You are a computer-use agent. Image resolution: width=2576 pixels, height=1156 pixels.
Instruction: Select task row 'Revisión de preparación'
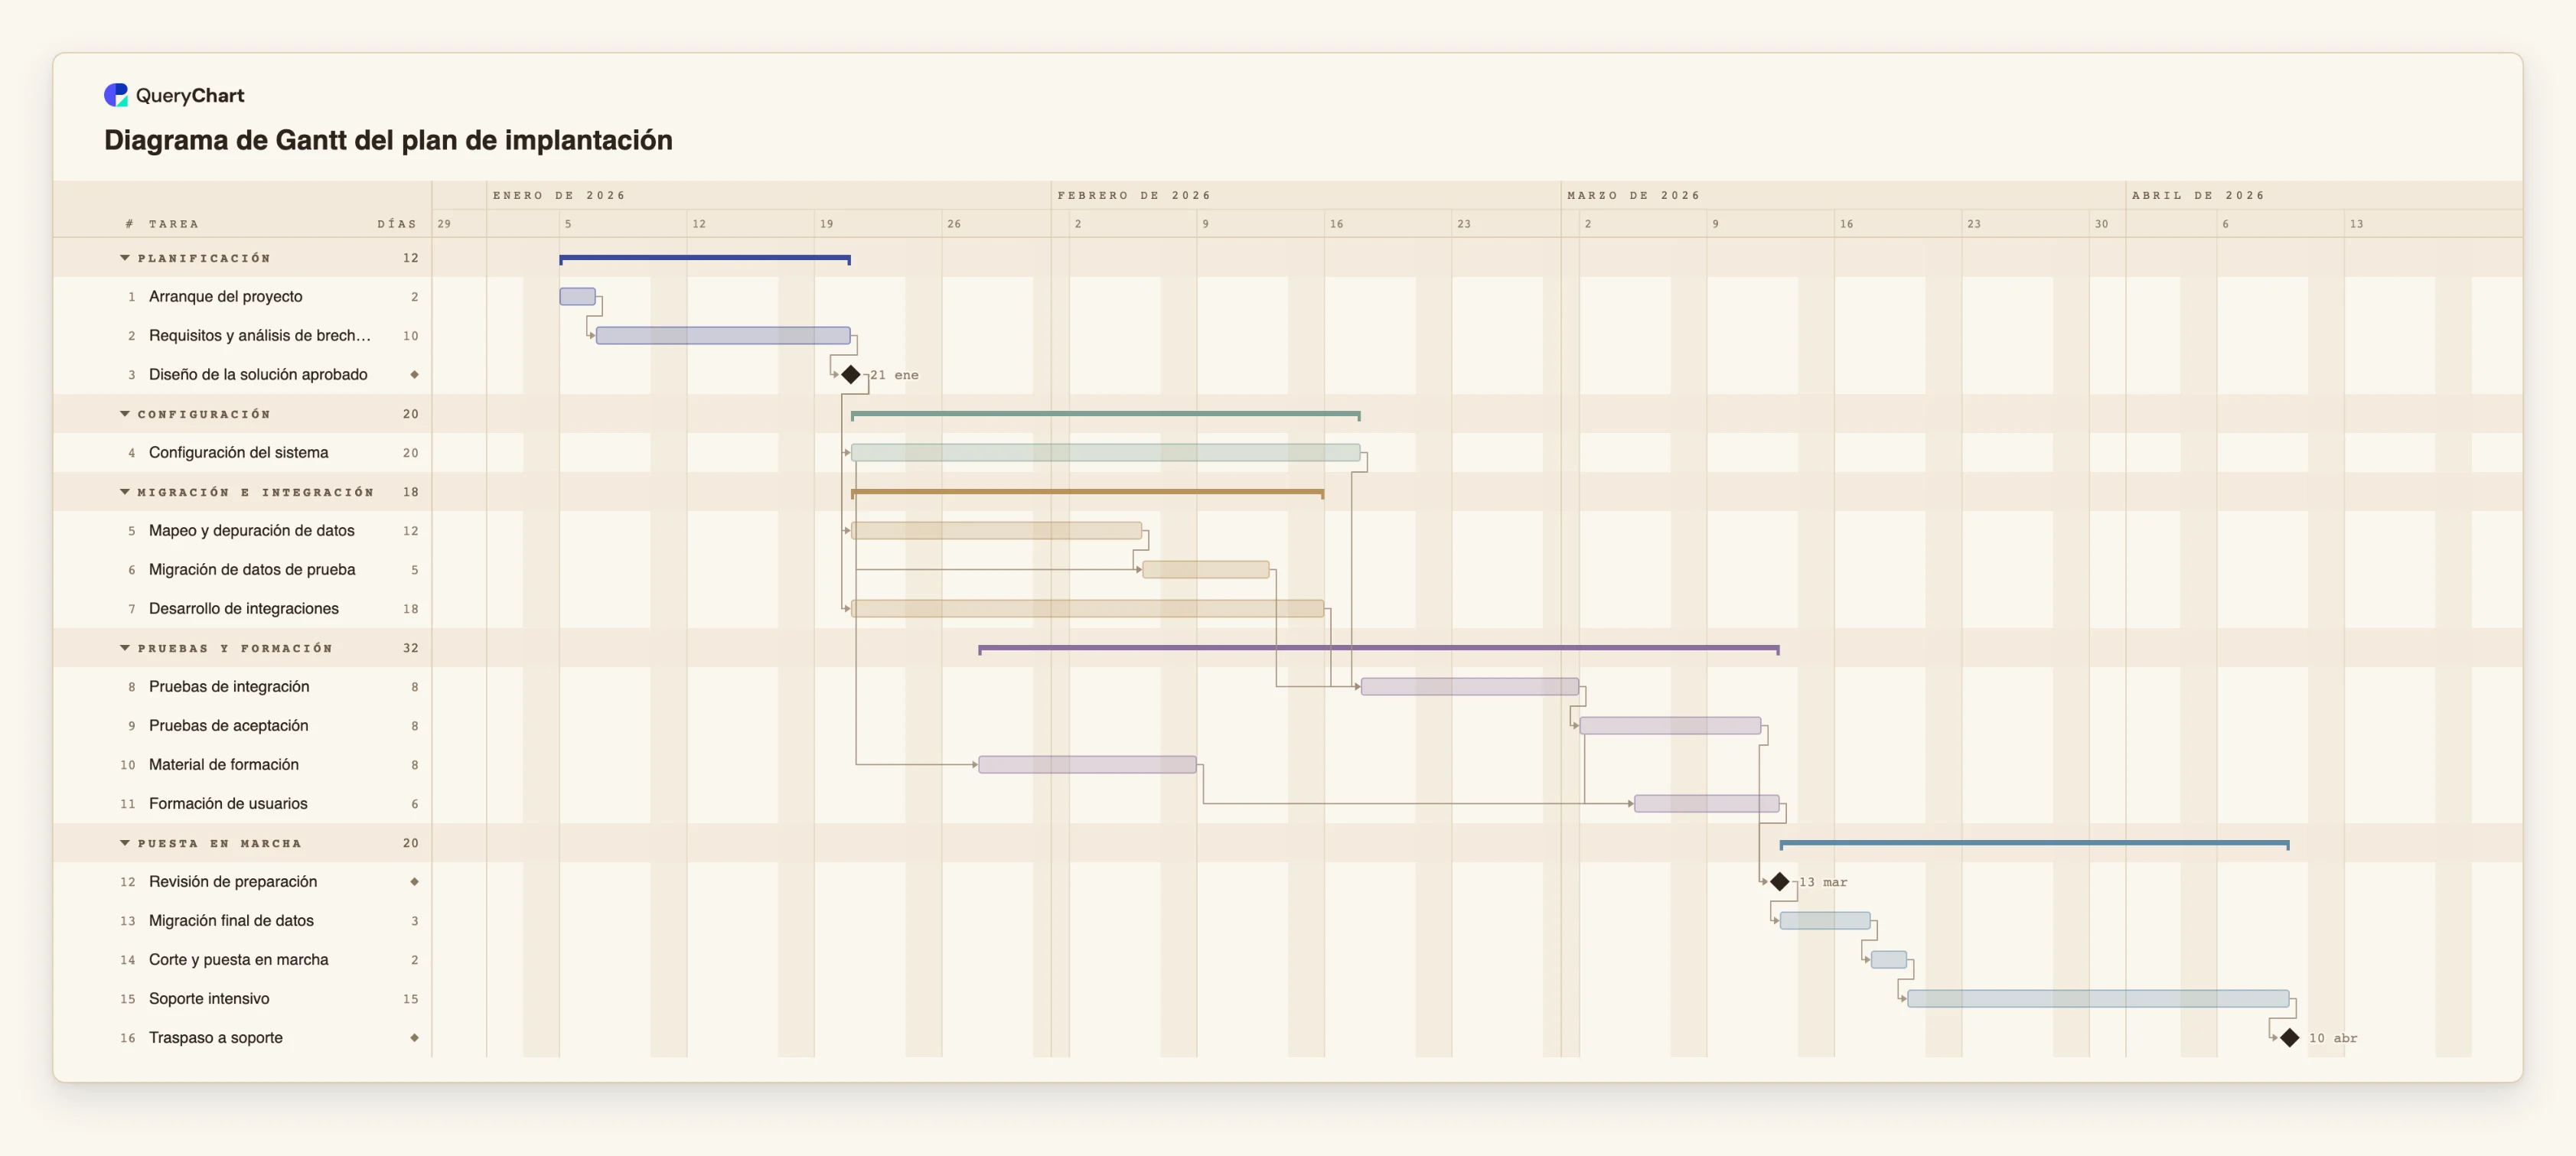tap(242, 882)
